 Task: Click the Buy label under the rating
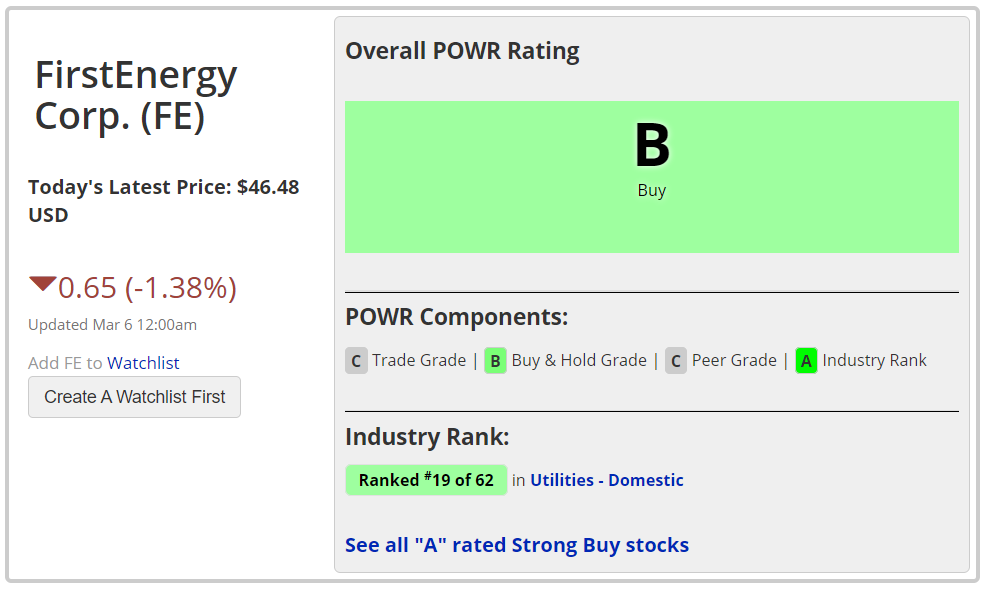652,190
